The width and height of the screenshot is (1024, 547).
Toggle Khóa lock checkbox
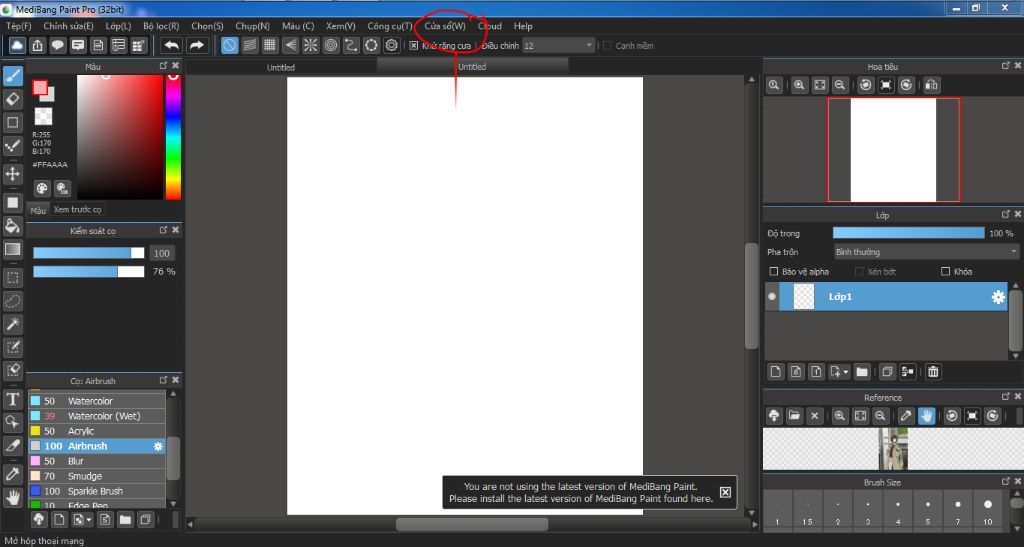click(945, 272)
